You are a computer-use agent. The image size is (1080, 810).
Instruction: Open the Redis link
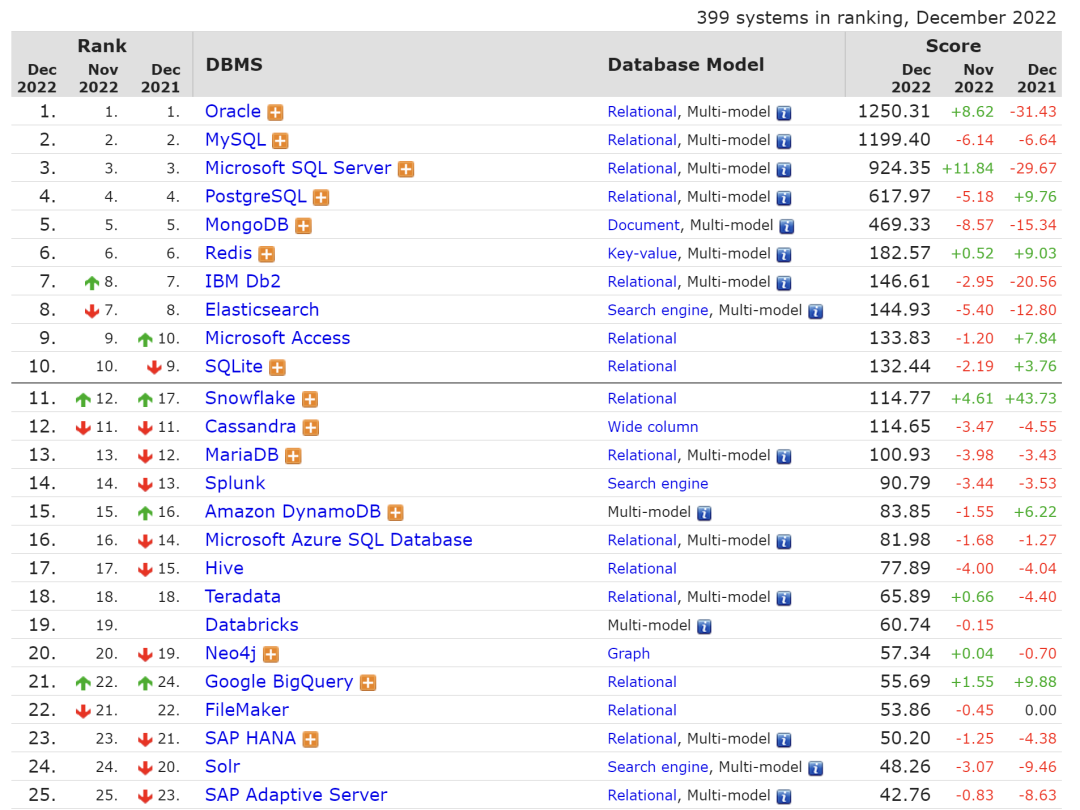pyautogui.click(x=229, y=253)
